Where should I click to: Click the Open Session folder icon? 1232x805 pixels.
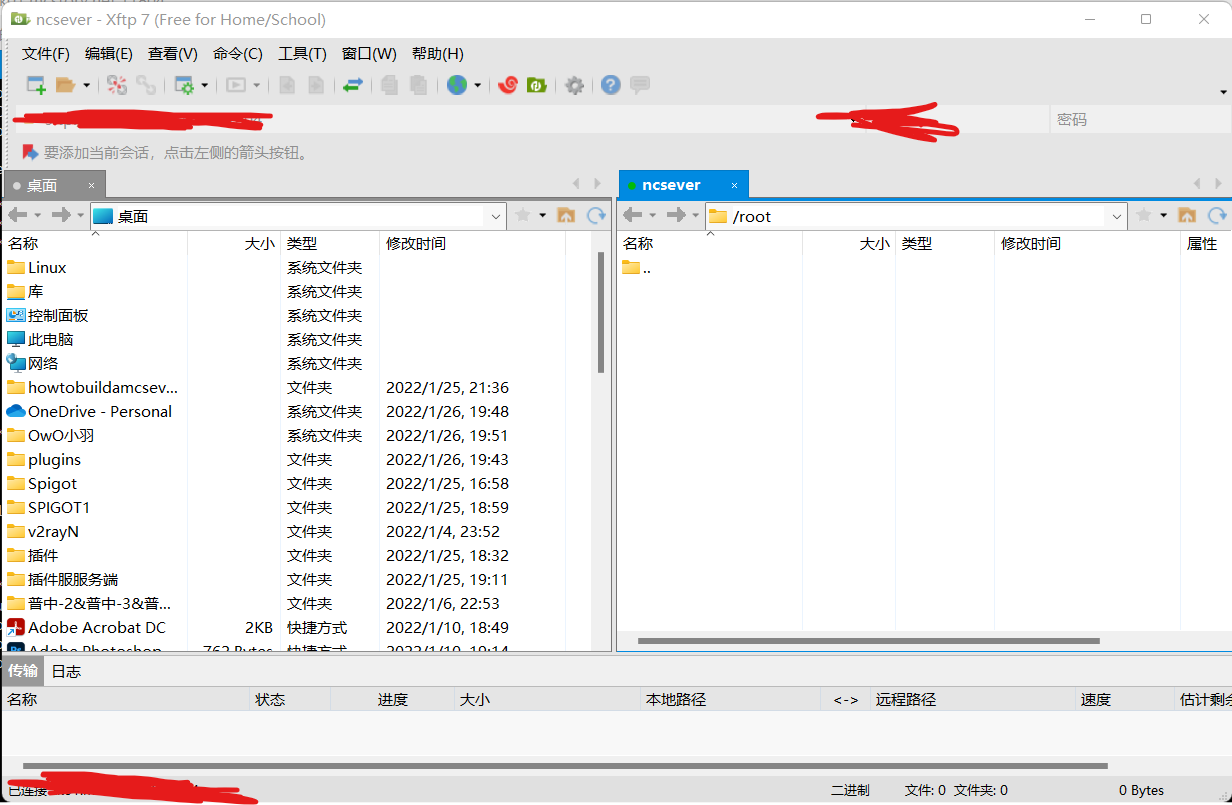(x=66, y=85)
